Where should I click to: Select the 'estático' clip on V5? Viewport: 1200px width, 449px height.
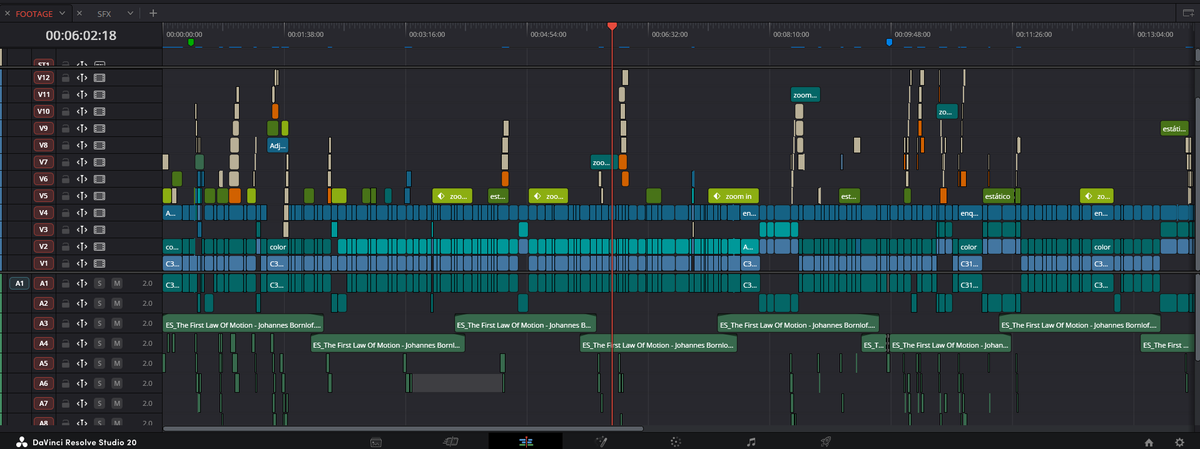(x=999, y=196)
